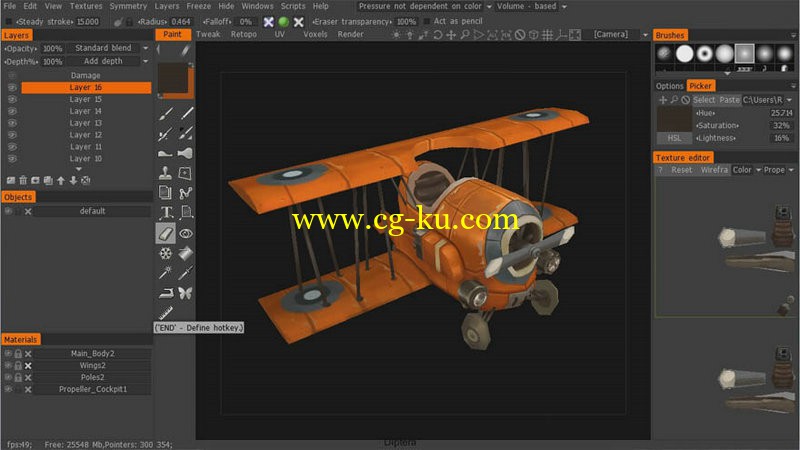Select the butterfly symmetry tool icon
800x450 pixels.
185,293
